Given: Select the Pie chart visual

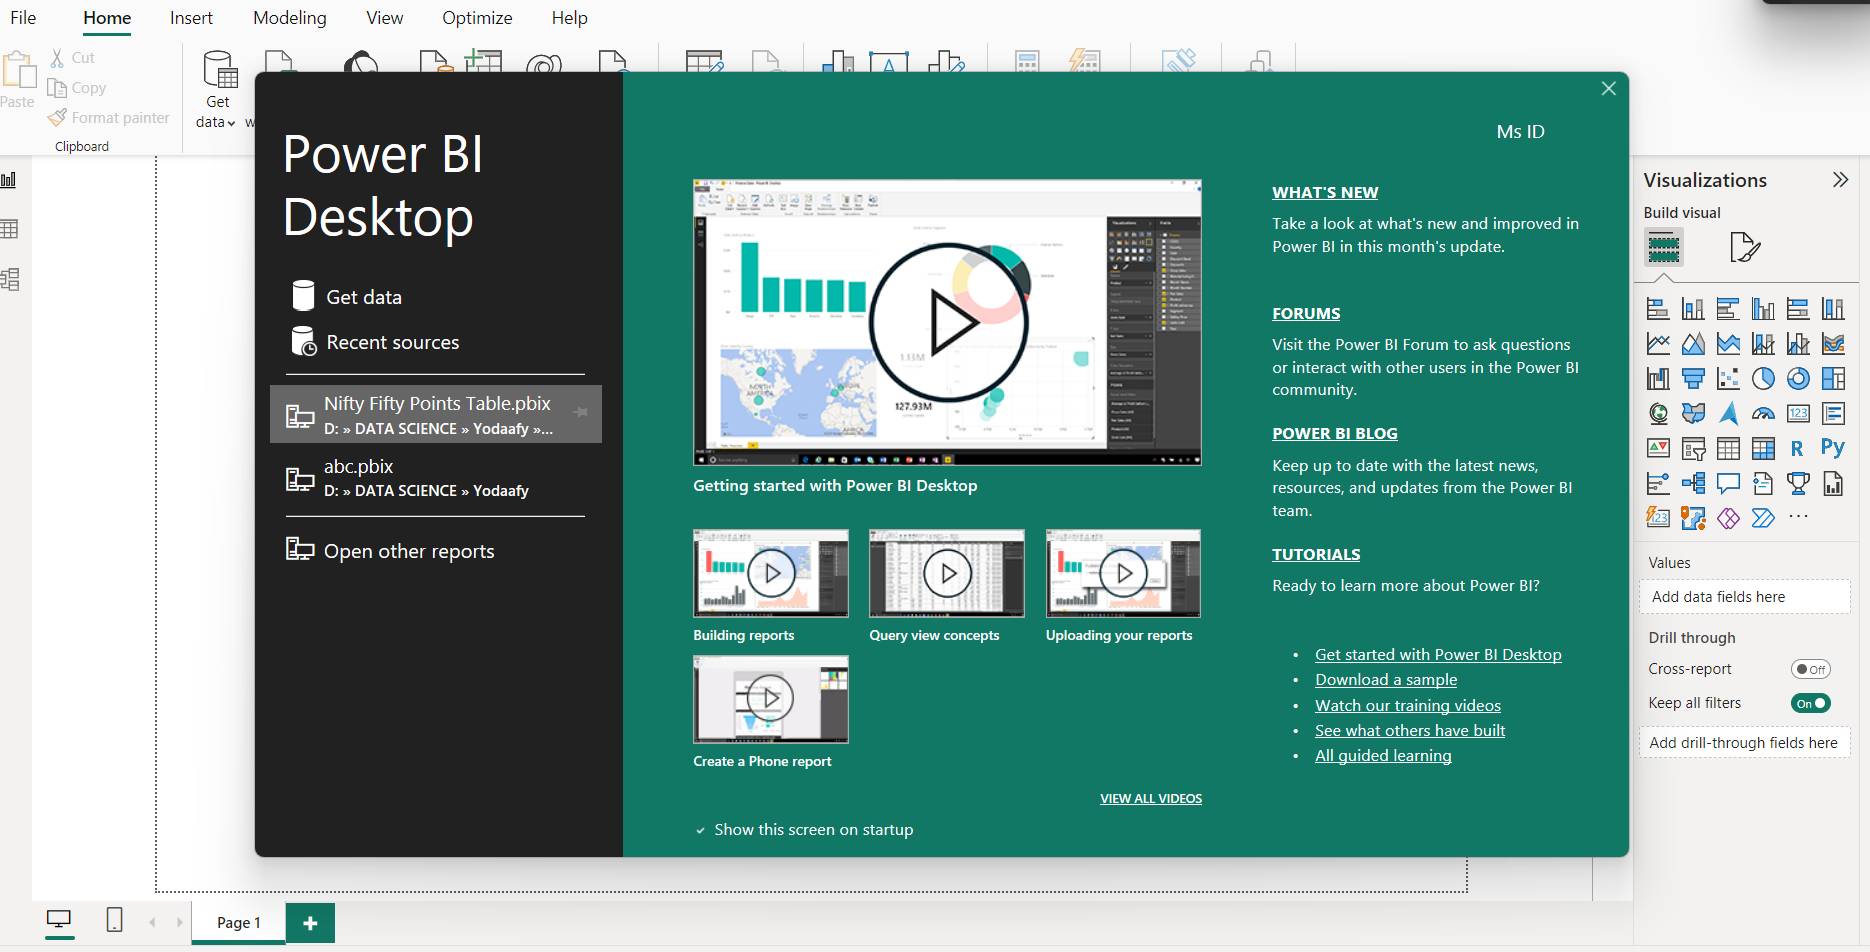Looking at the screenshot, I should pyautogui.click(x=1763, y=378).
